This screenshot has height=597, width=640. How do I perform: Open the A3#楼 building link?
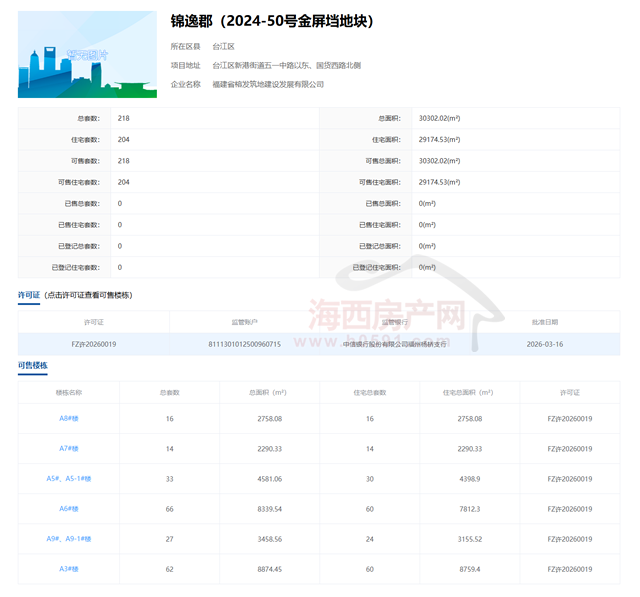(x=69, y=569)
